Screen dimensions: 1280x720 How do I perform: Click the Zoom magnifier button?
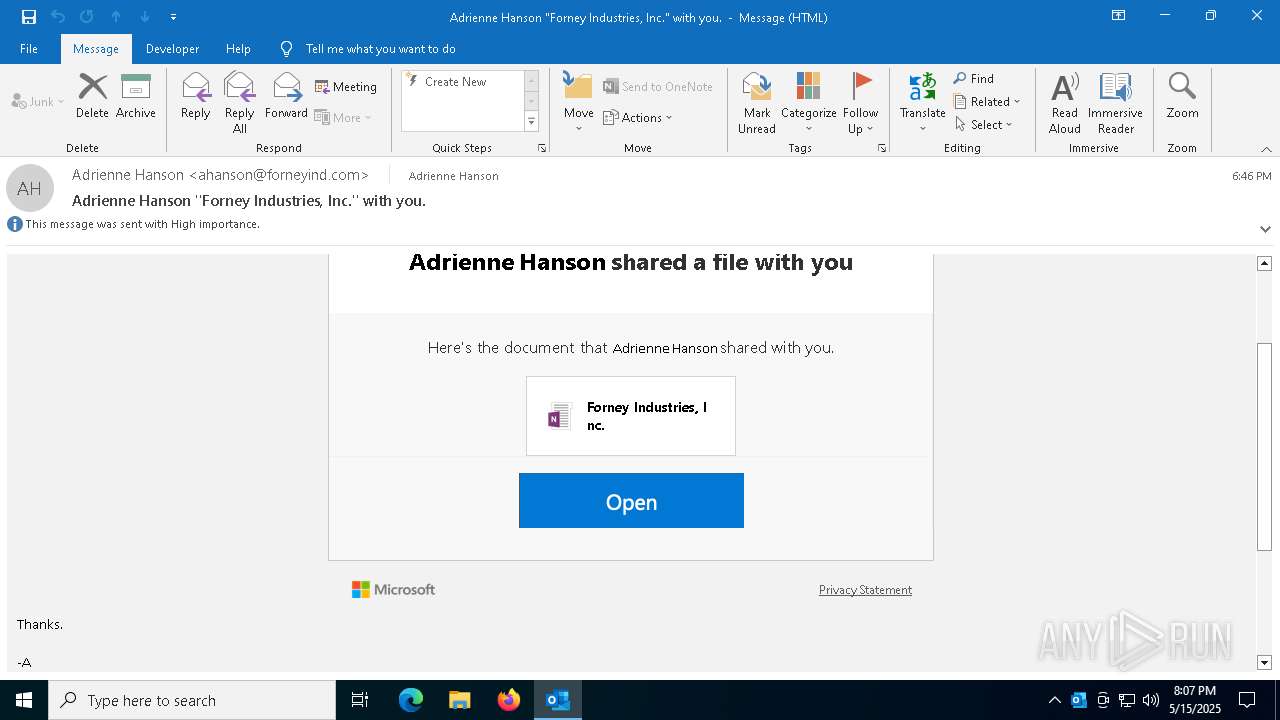tap(1182, 96)
